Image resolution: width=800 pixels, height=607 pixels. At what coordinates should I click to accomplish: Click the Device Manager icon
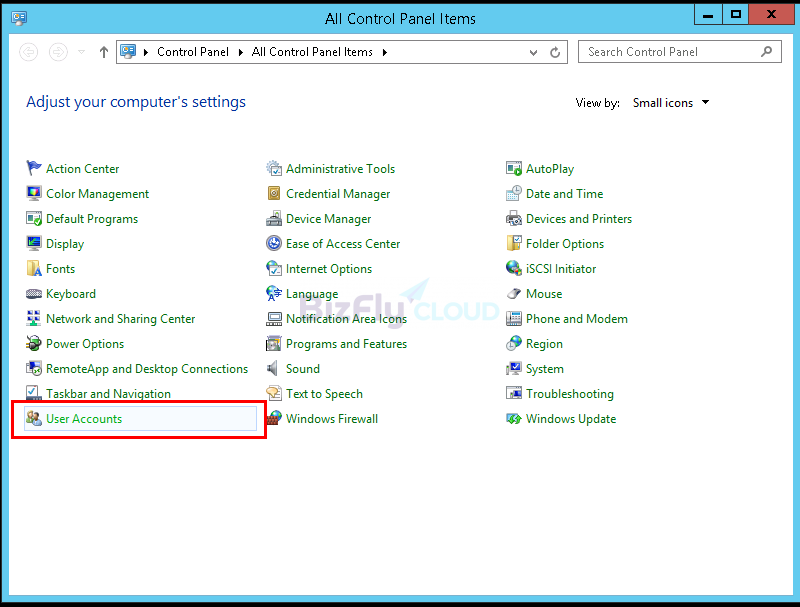[x=274, y=218]
